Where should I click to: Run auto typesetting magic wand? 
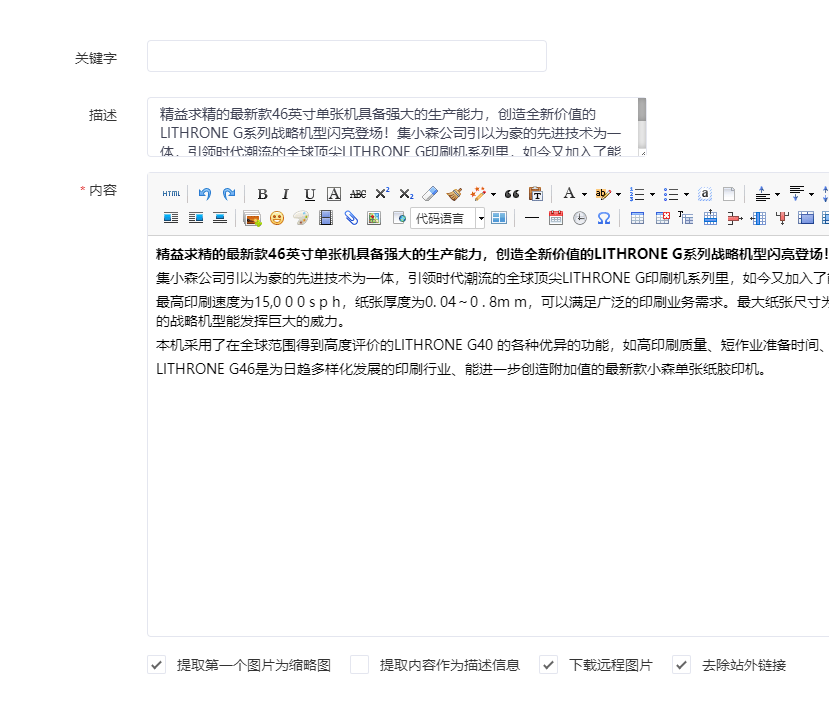[x=478, y=194]
